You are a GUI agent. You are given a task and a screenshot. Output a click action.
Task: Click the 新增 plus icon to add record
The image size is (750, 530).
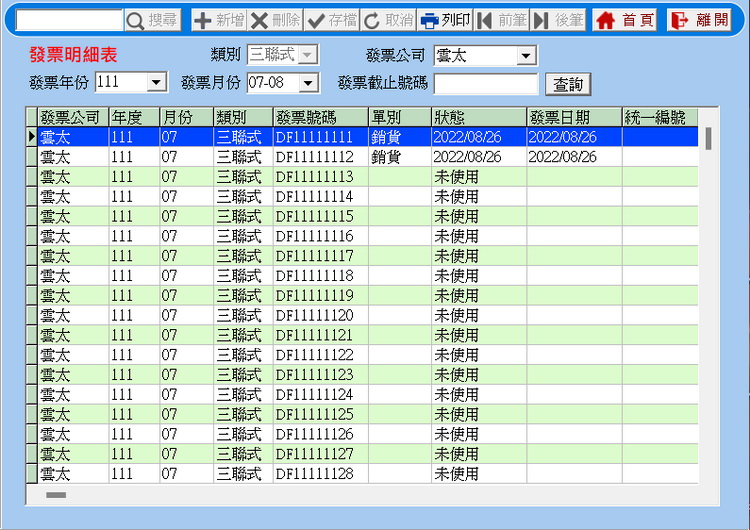[x=203, y=20]
